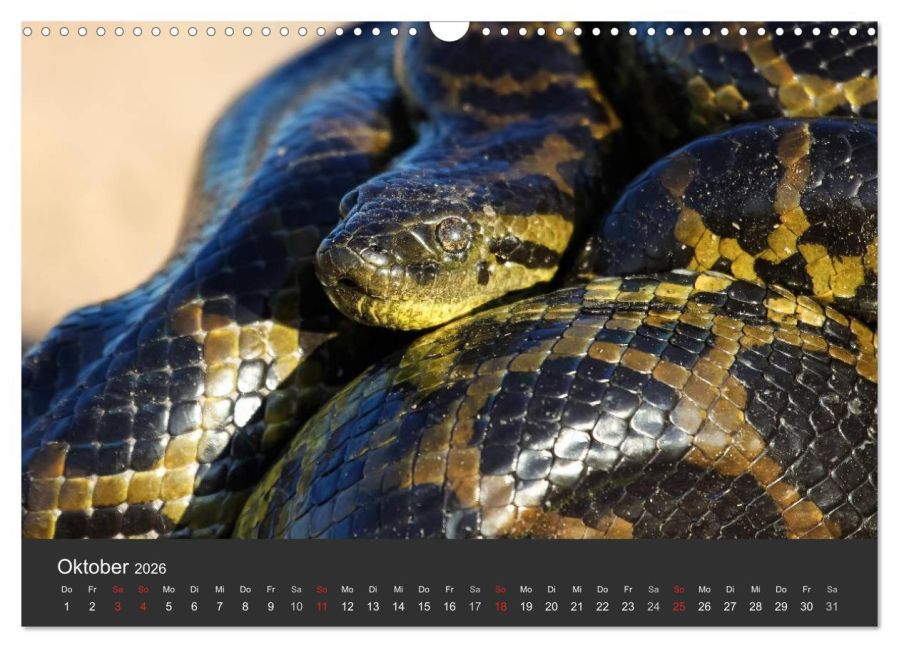This screenshot has height=648, width=899.
Task: Select date 19 in the calendar row
Action: pyautogui.click(x=526, y=607)
